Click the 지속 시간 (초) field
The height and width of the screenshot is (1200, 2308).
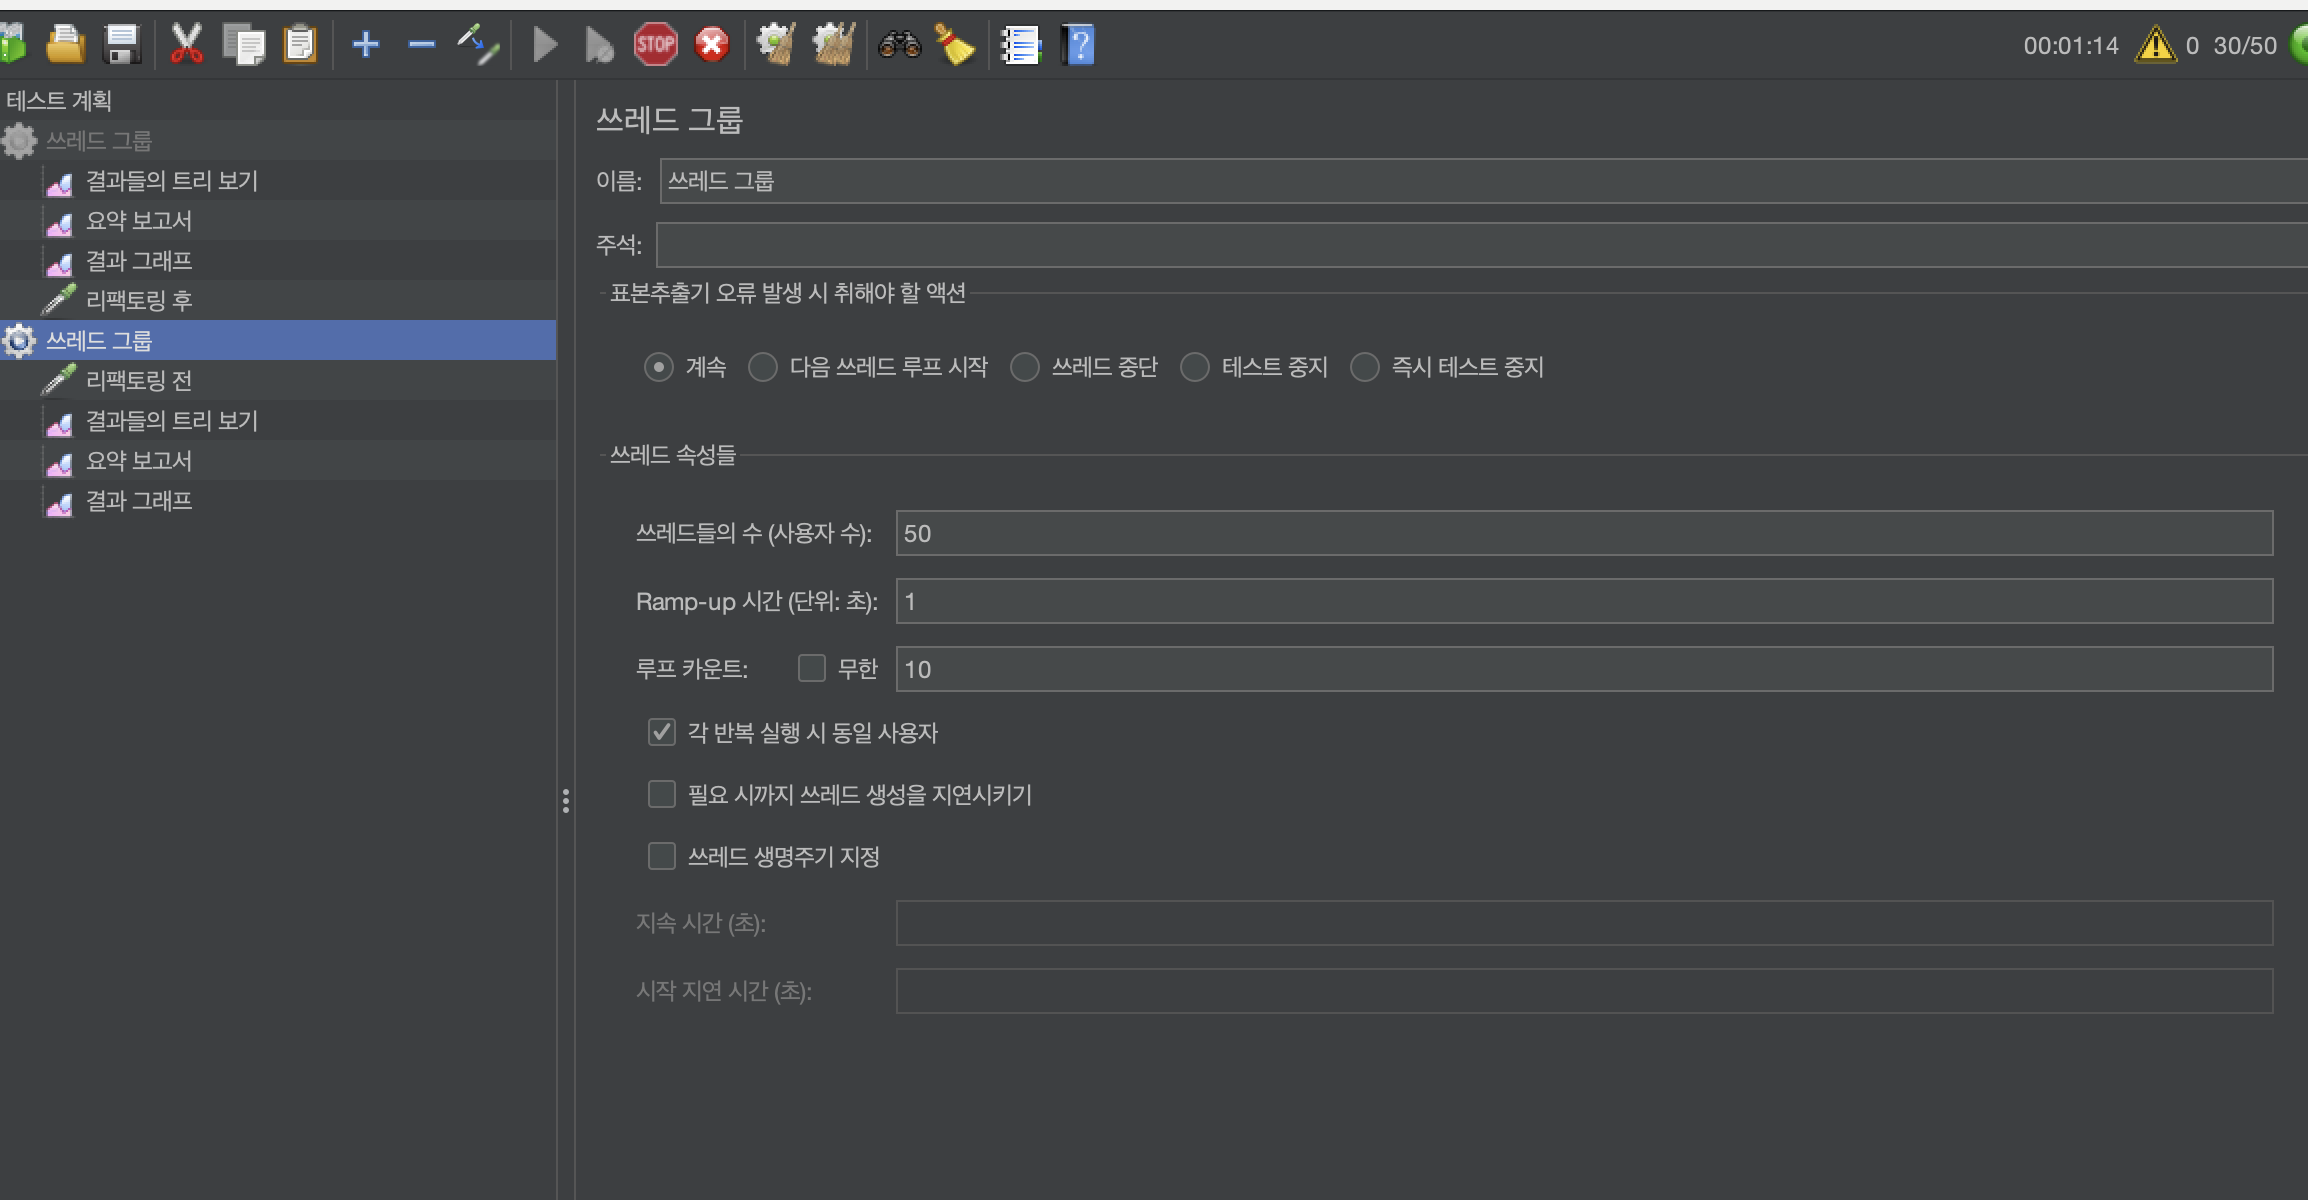(1584, 923)
